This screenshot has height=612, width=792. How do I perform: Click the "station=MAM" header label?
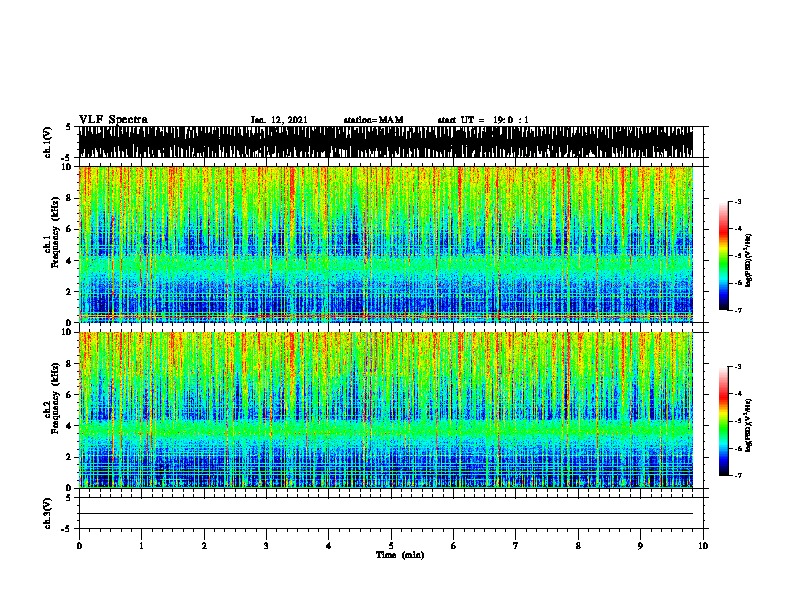(373, 120)
